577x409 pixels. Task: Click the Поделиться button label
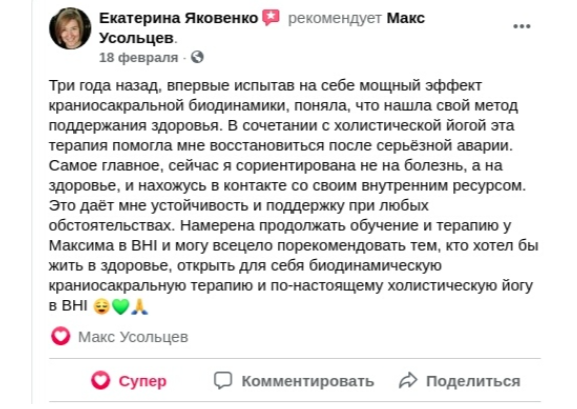(473, 381)
